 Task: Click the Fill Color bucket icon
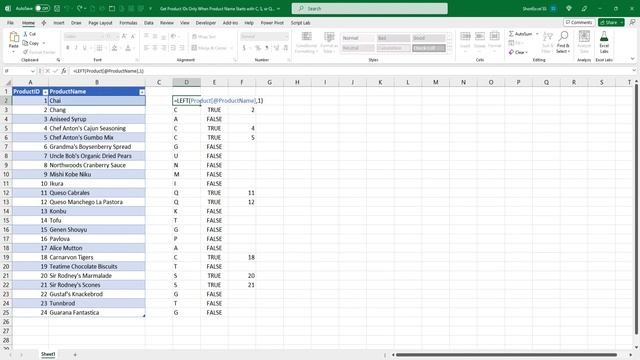click(115, 48)
